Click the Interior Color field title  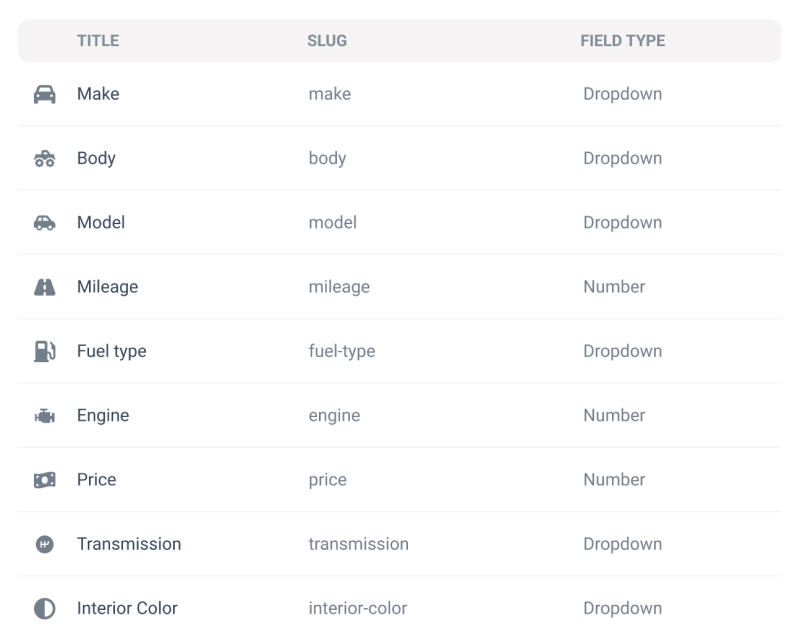pyautogui.click(x=127, y=608)
